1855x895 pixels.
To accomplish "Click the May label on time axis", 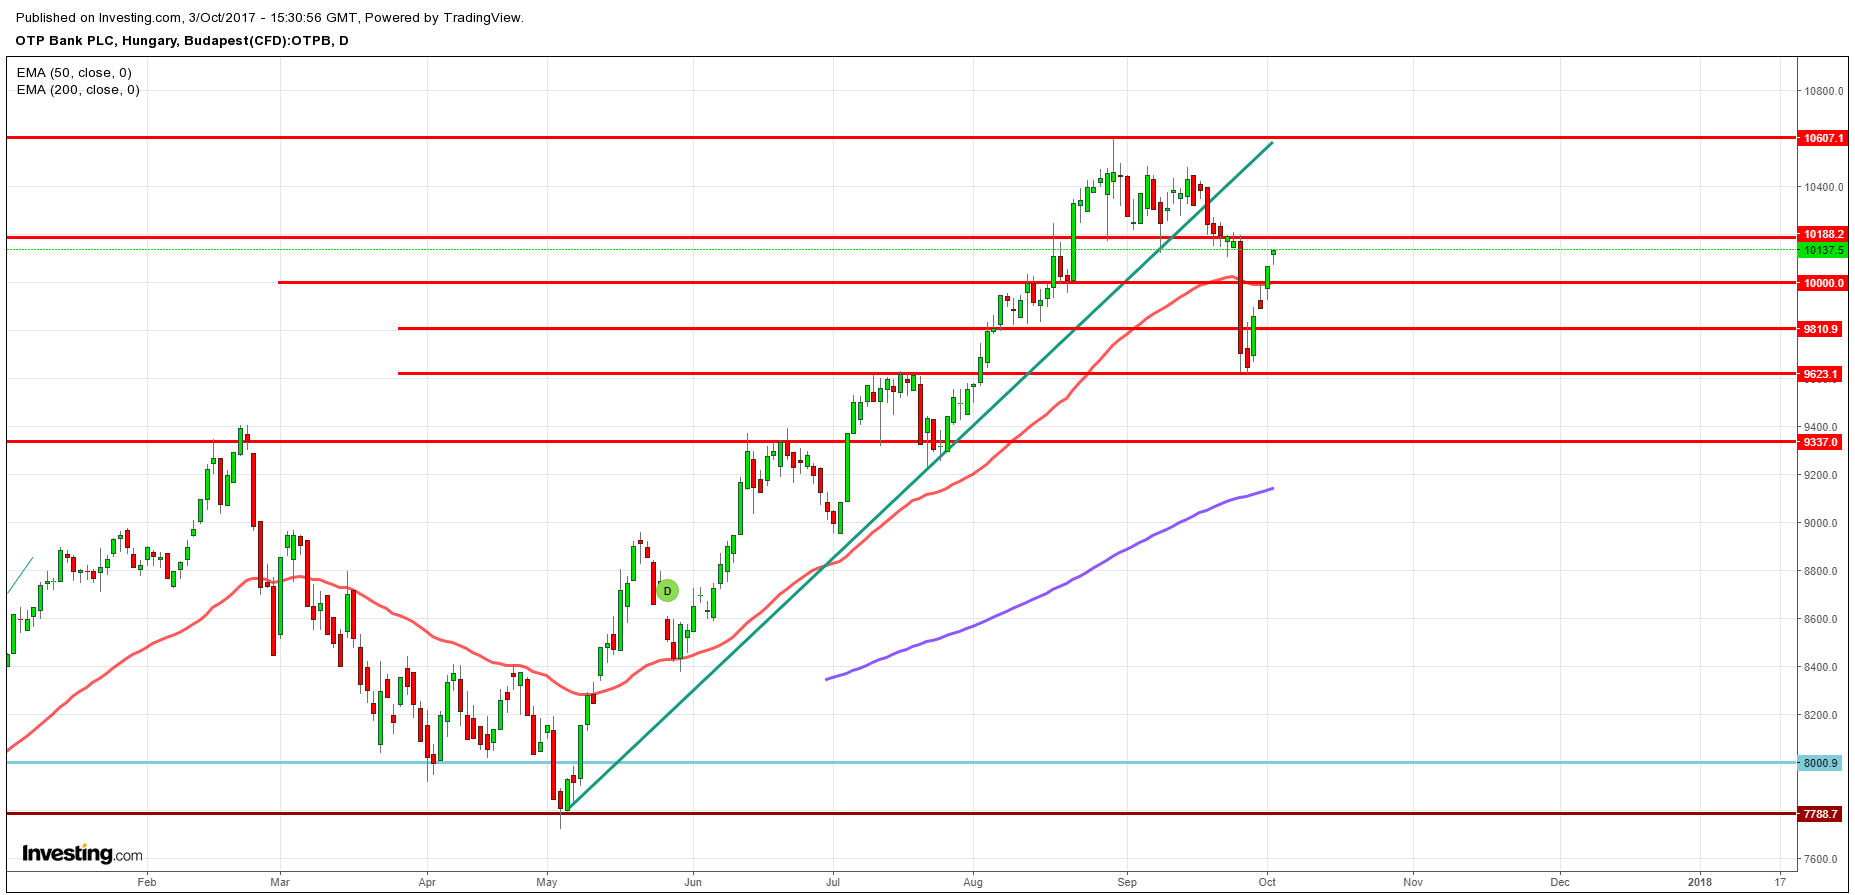I will point(546,882).
